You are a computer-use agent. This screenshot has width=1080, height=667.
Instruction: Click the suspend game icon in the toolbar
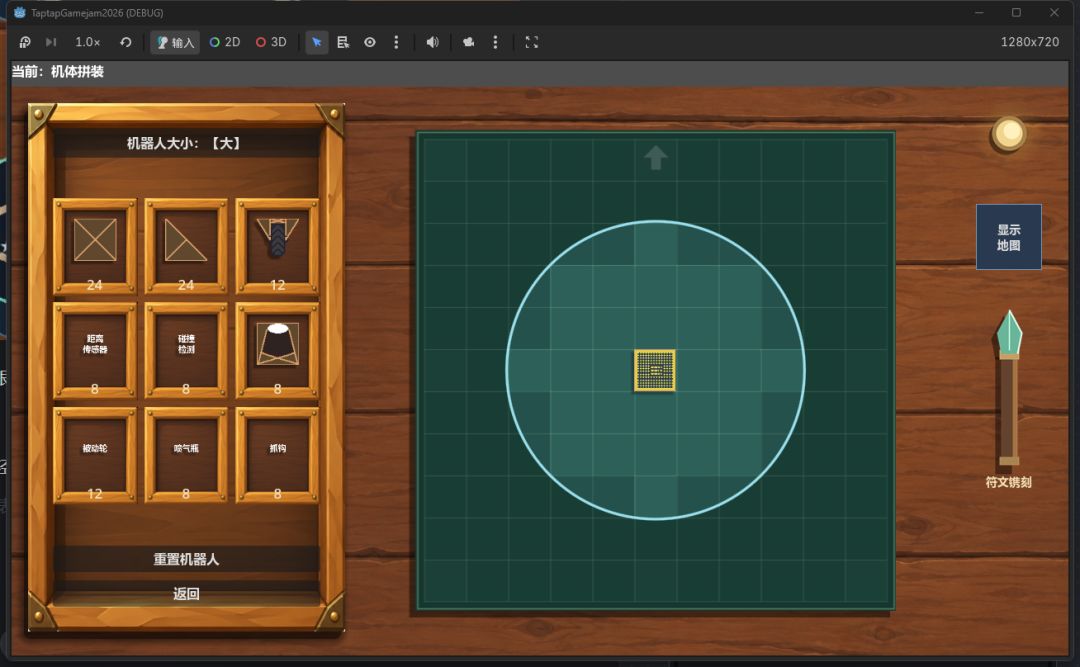tap(25, 42)
